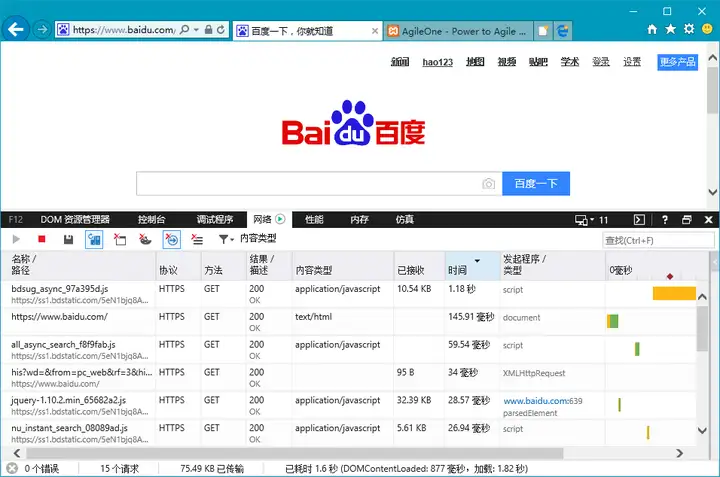Viewport: 720px width, 477px height.
Task: Select the all_async_search_f8f9fab.js request
Action: tap(349, 350)
